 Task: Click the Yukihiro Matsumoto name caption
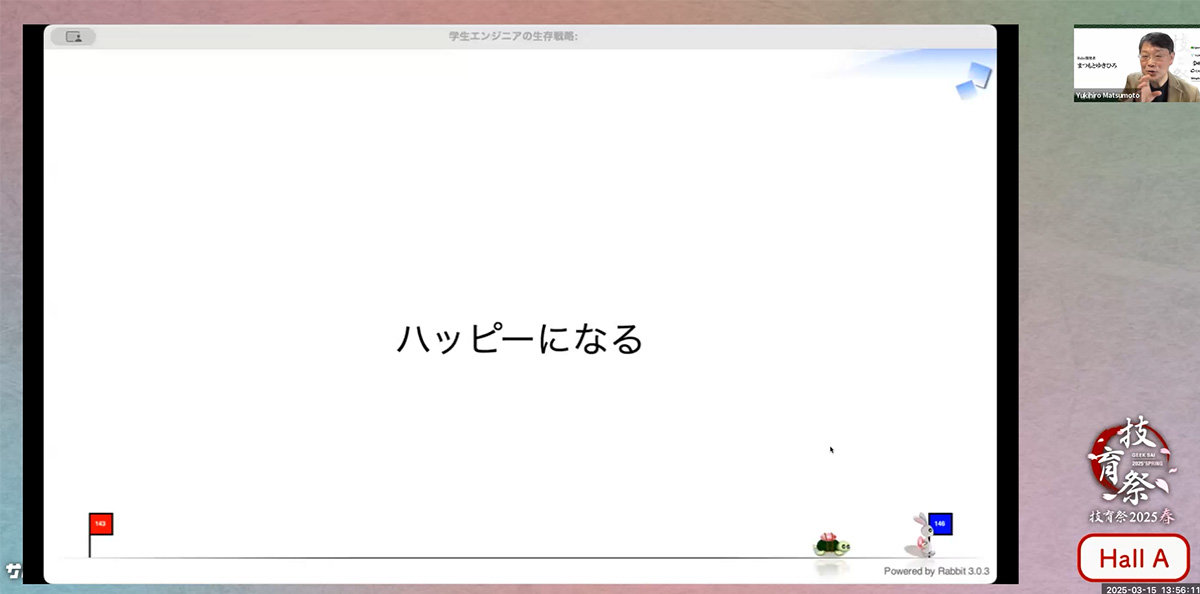pos(1107,96)
